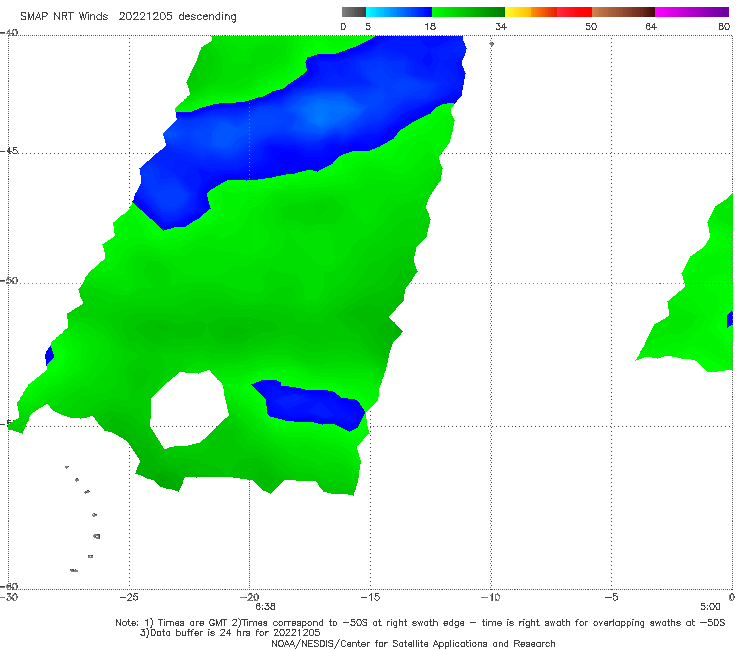The height and width of the screenshot is (650, 740).
Task: Click the yellow-red 34-50 segment of color bar
Action: [548, 12]
